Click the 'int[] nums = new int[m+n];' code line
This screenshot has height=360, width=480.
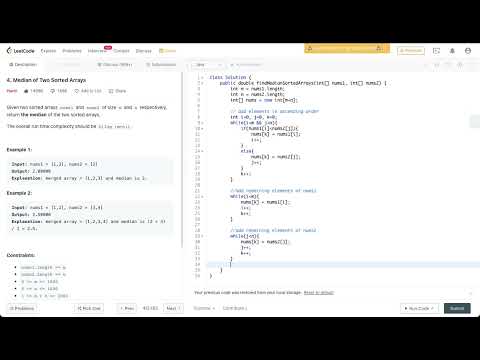coord(264,100)
